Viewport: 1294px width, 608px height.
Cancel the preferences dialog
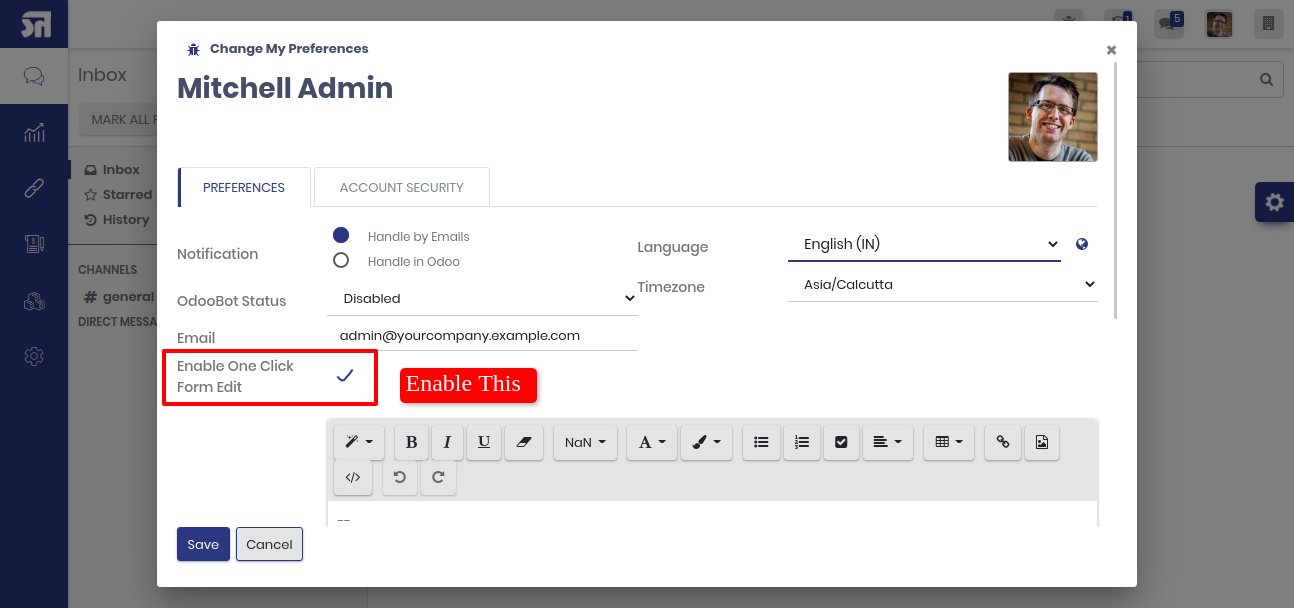[x=269, y=544]
